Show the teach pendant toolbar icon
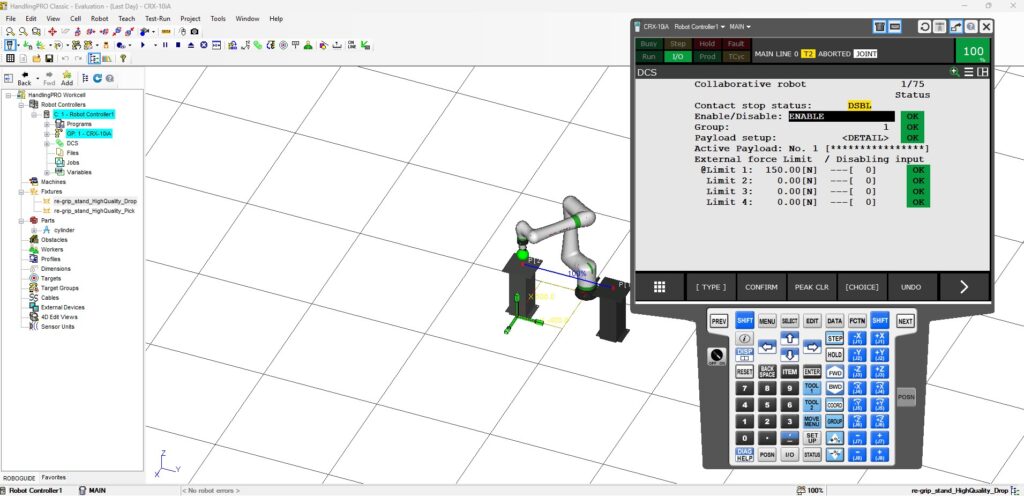 tap(10, 45)
